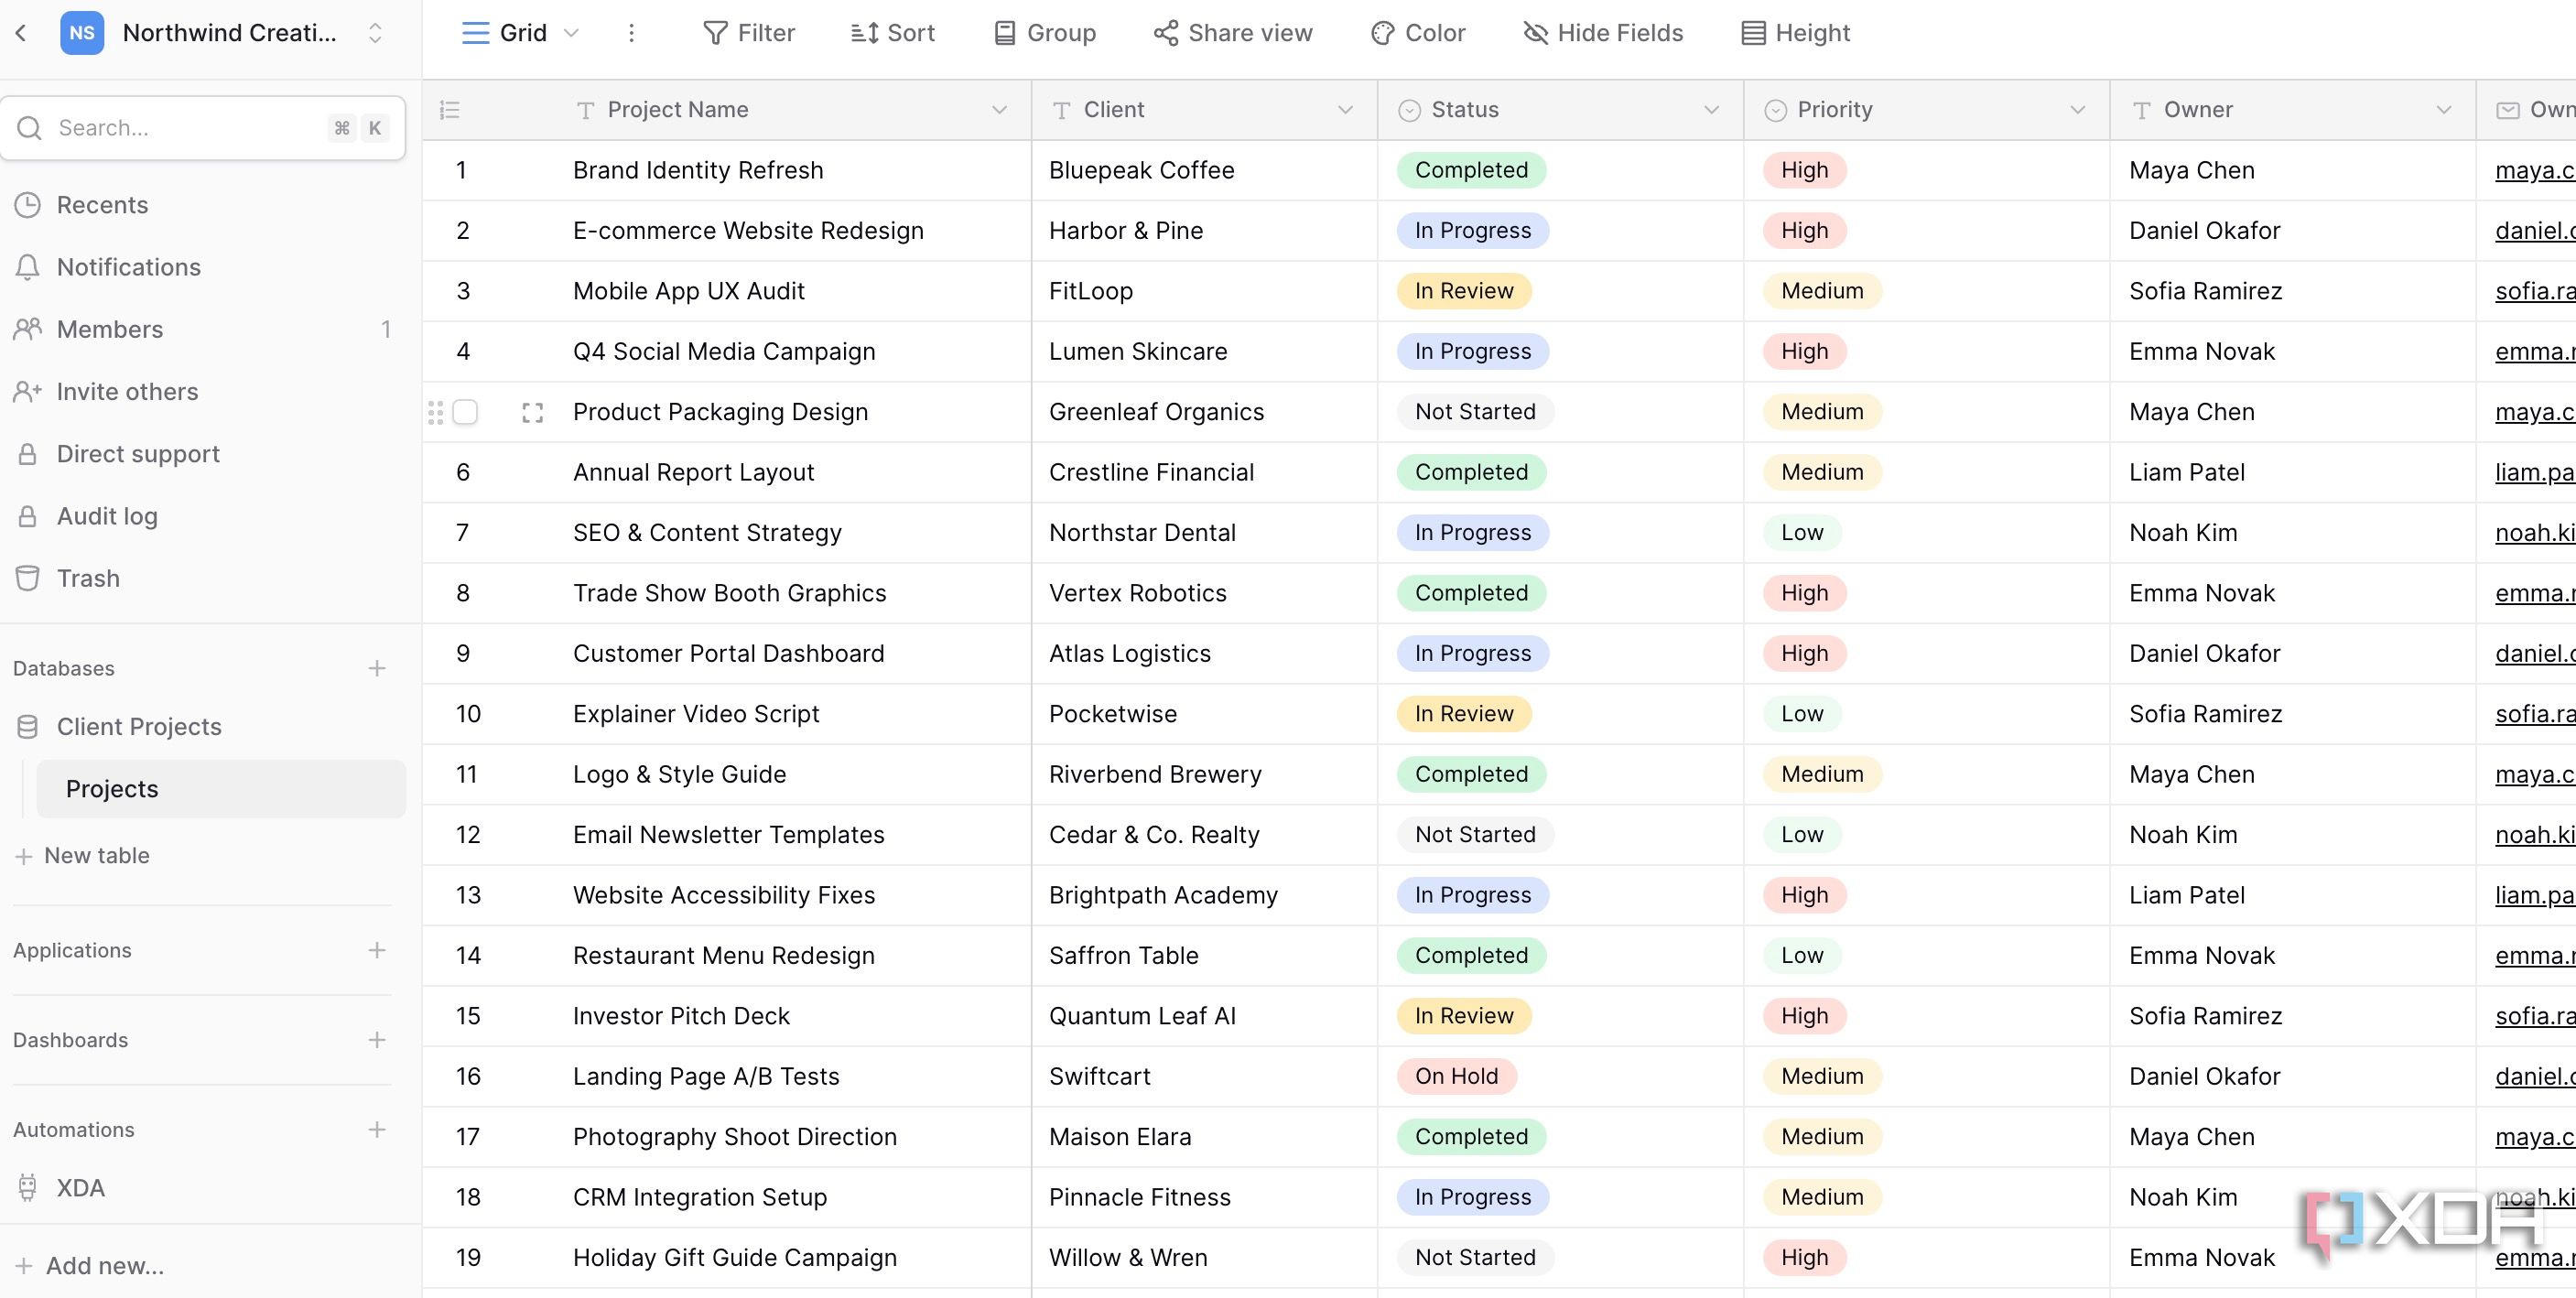This screenshot has width=2576, height=1298.
Task: Focus the Search input field
Action: pos(203,128)
